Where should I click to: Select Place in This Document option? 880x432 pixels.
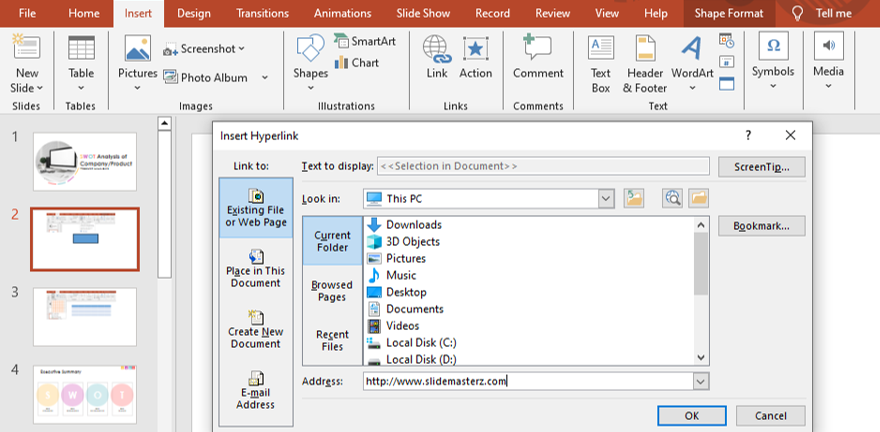255,269
